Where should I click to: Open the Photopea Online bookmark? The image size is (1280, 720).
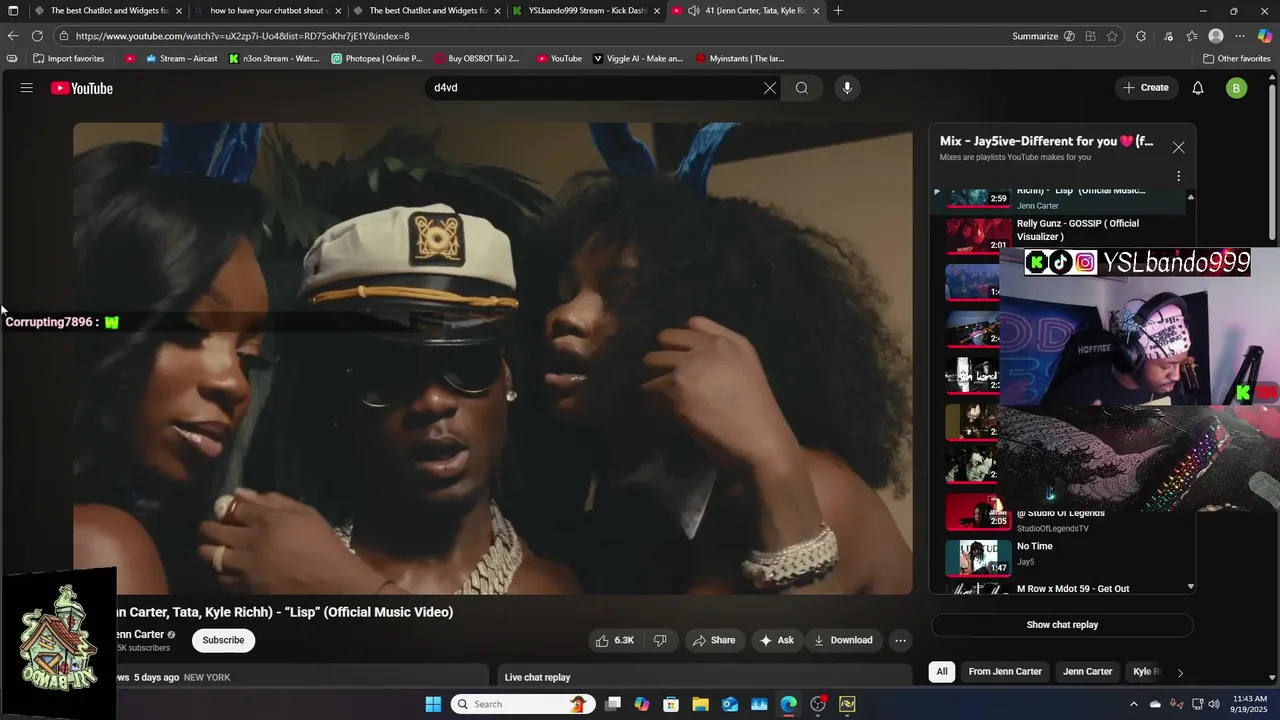[x=377, y=58]
